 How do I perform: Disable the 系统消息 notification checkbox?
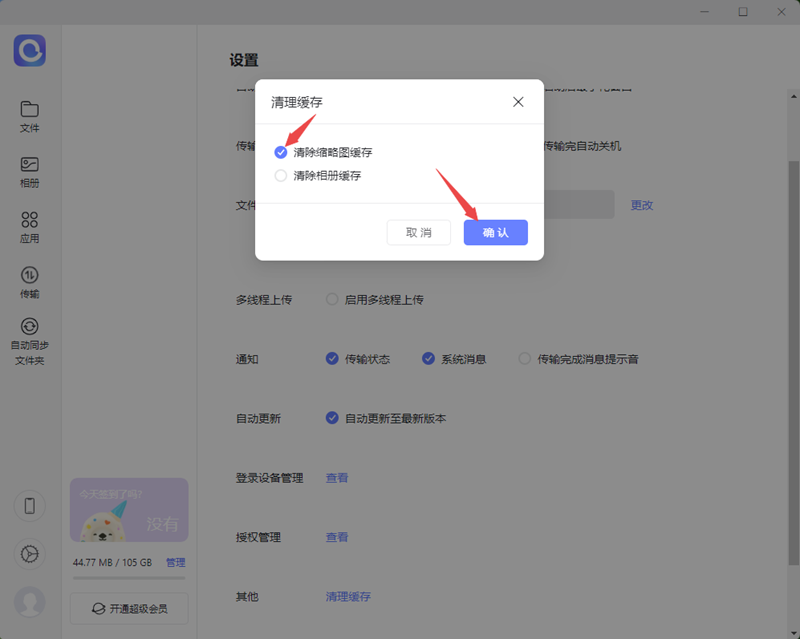click(x=429, y=358)
